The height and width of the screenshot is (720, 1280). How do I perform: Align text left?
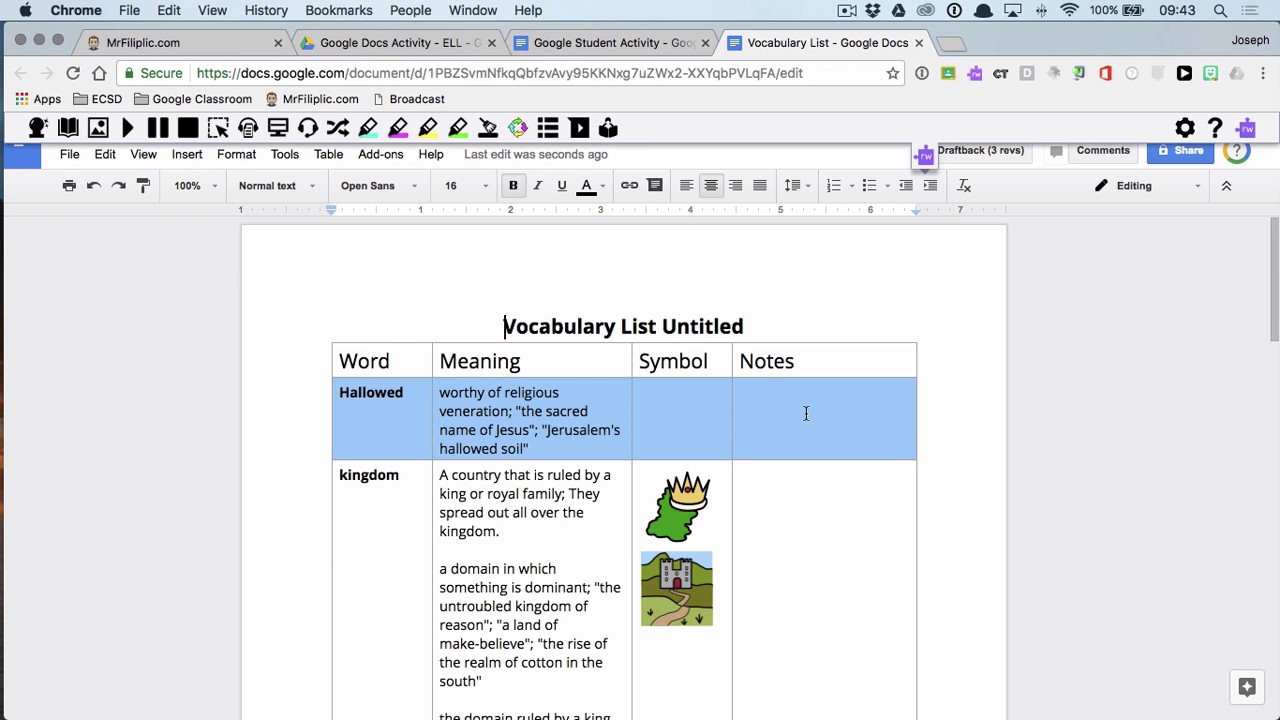pyautogui.click(x=686, y=186)
